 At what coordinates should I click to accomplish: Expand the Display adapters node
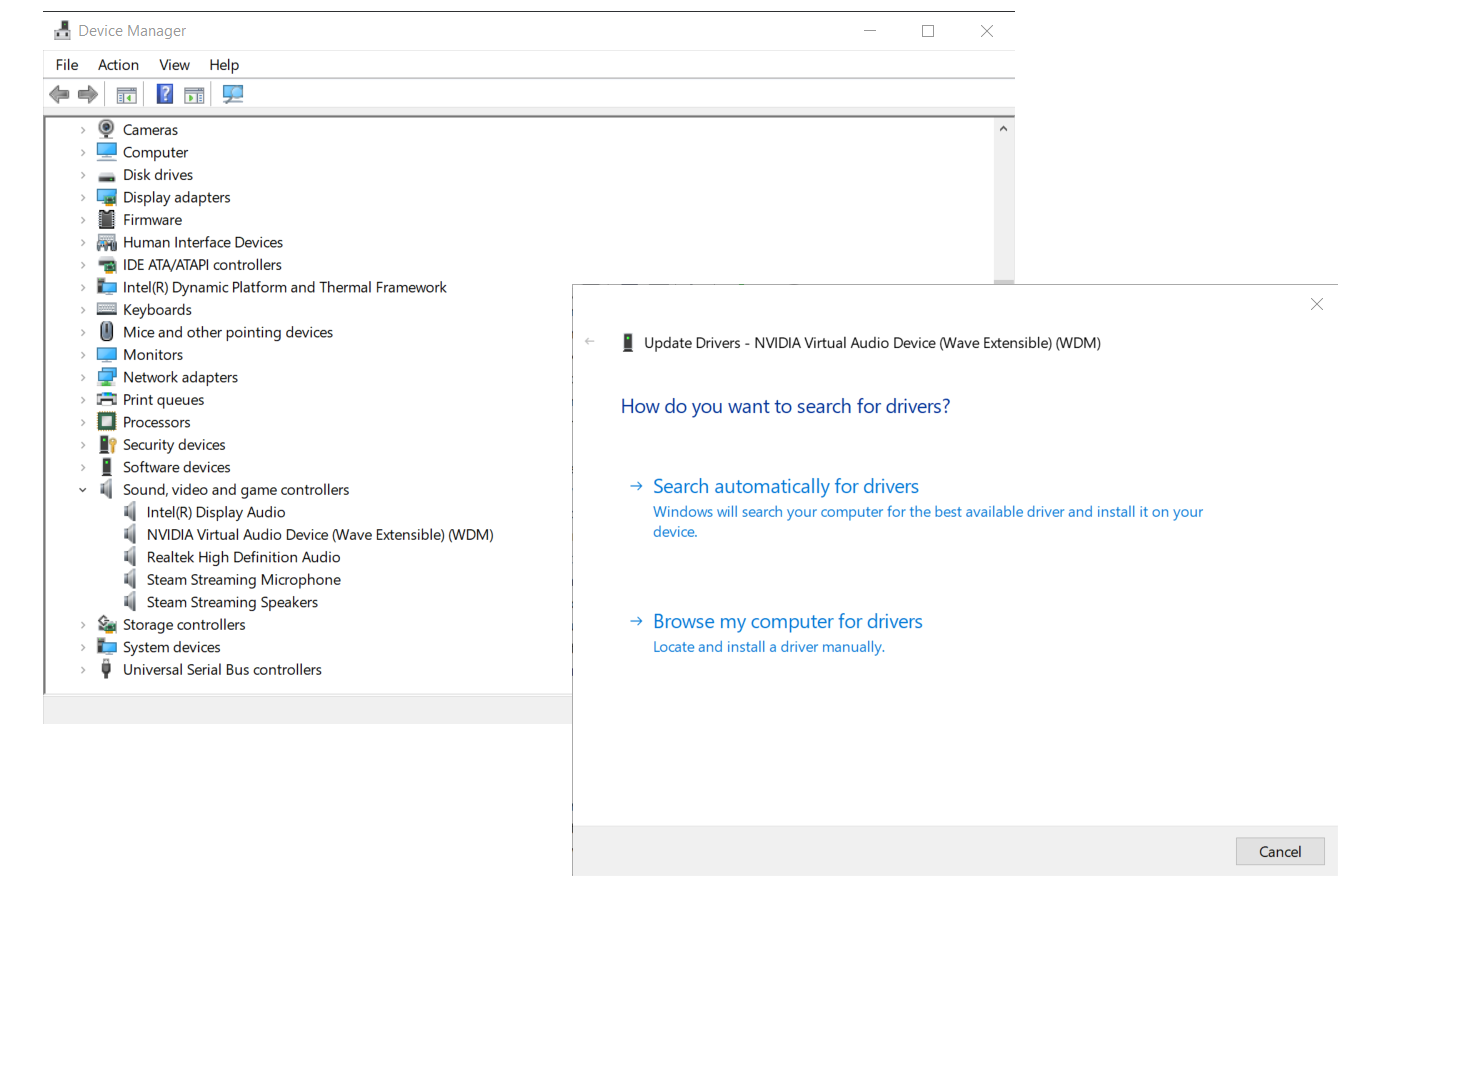[83, 198]
